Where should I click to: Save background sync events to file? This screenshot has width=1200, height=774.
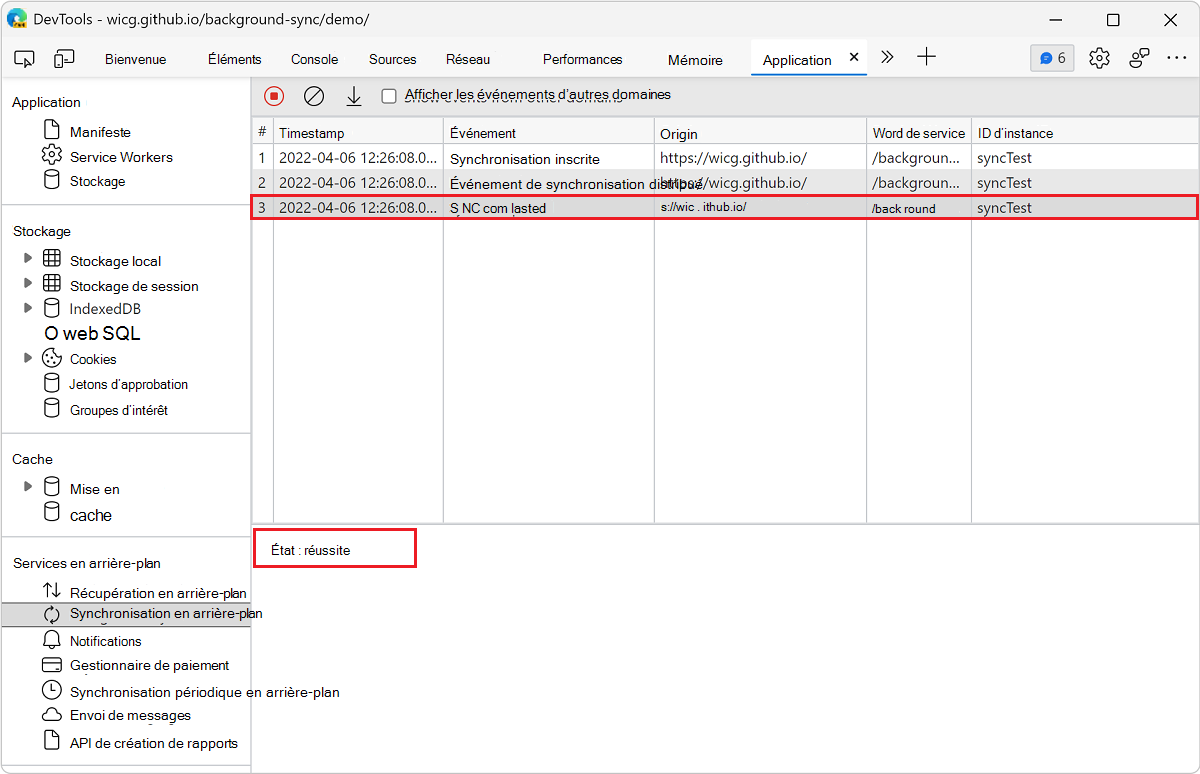(353, 94)
